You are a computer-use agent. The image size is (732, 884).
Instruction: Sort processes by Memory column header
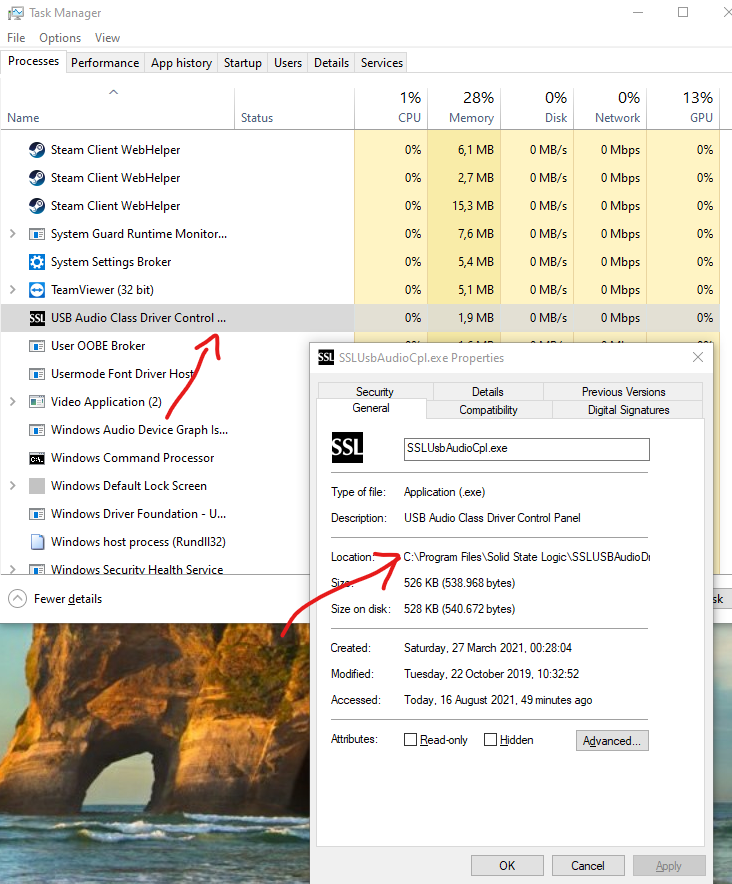(464, 107)
